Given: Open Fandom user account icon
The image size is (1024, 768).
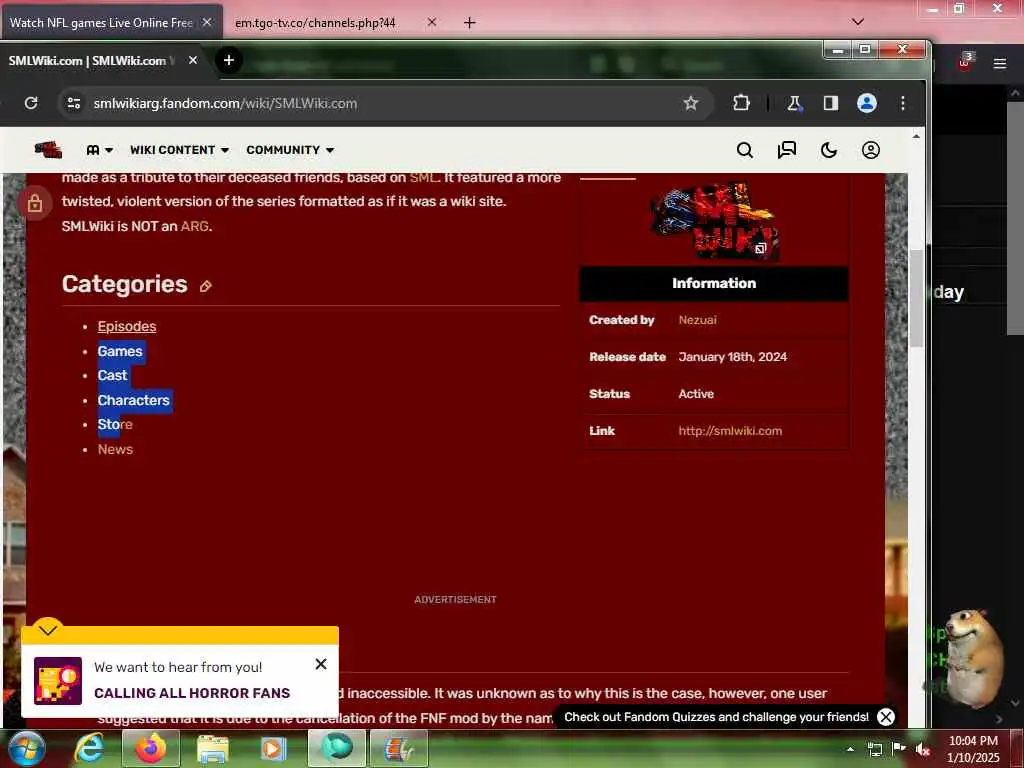Looking at the screenshot, I should tap(871, 150).
